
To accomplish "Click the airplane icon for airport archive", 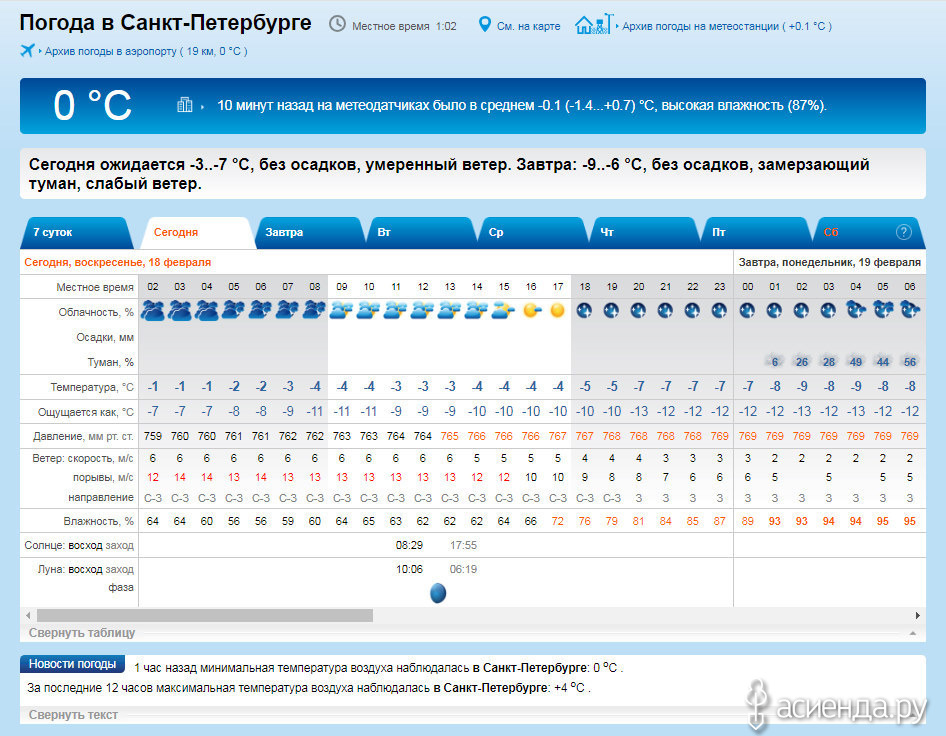I will tap(27, 50).
